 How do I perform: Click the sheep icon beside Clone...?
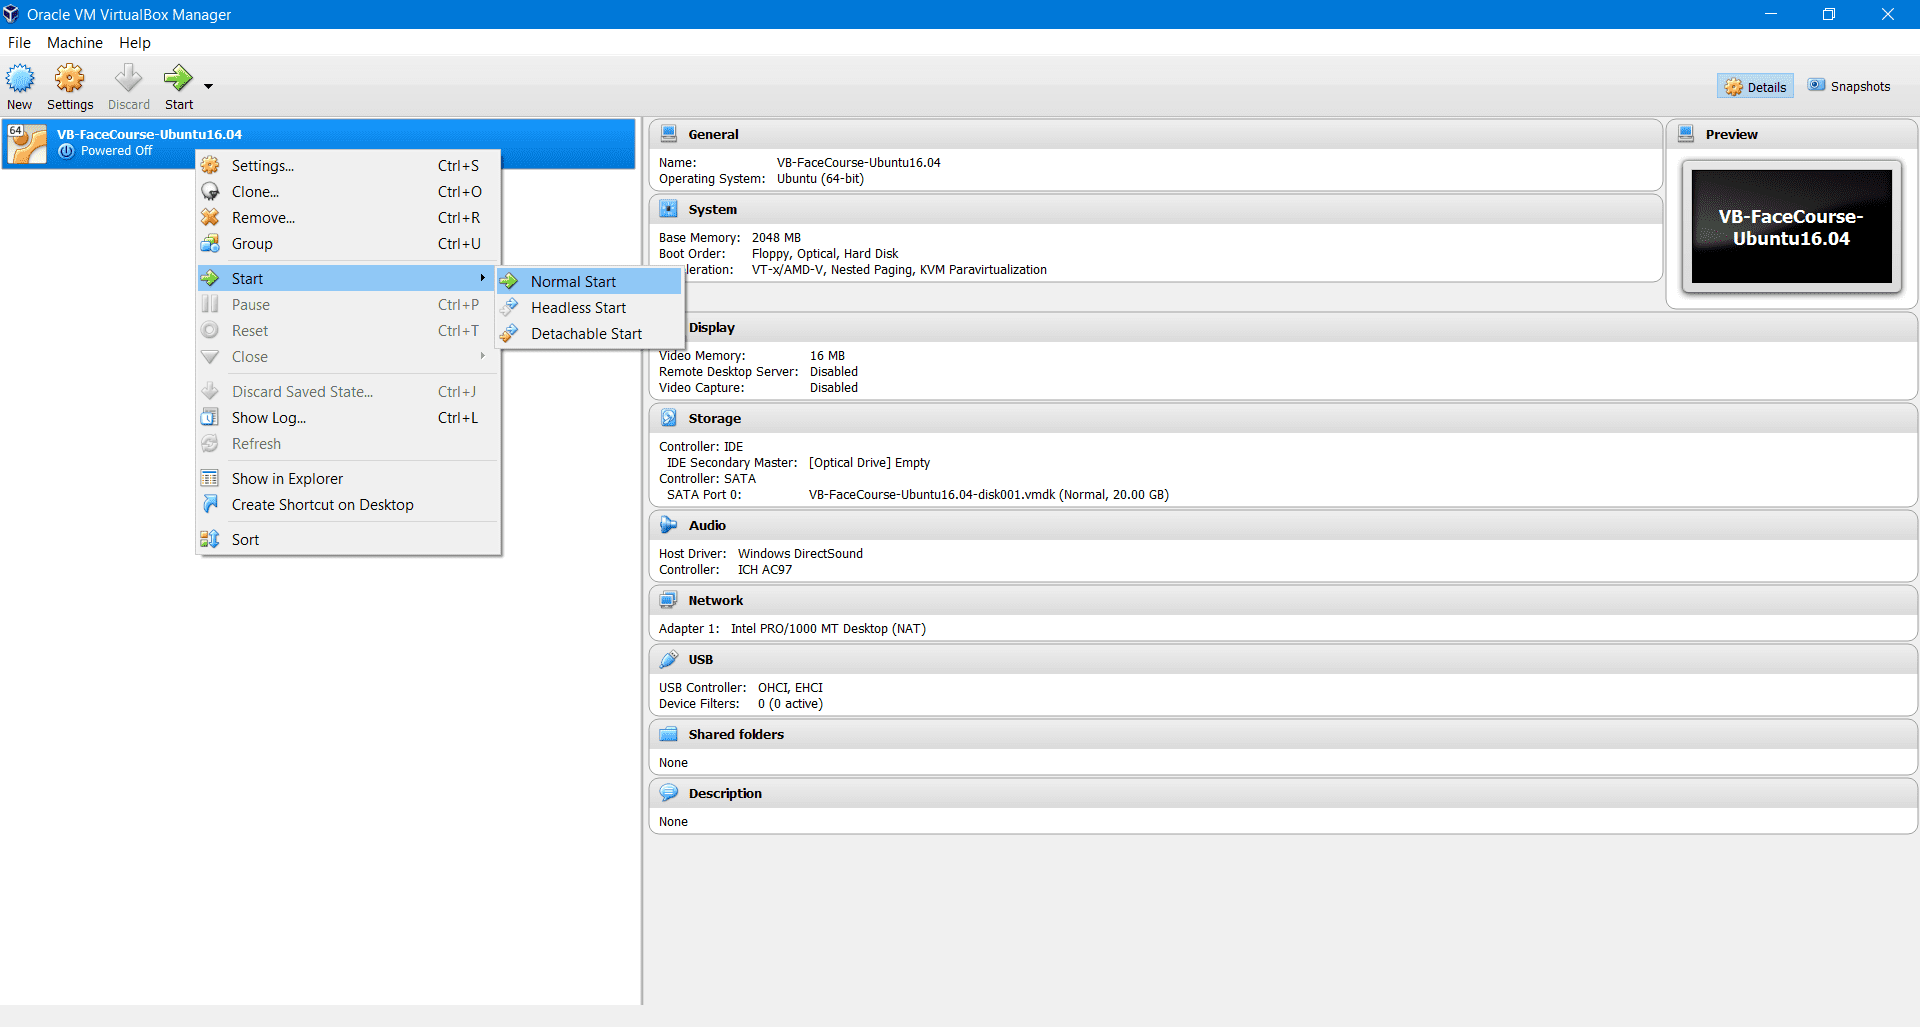pyautogui.click(x=210, y=191)
